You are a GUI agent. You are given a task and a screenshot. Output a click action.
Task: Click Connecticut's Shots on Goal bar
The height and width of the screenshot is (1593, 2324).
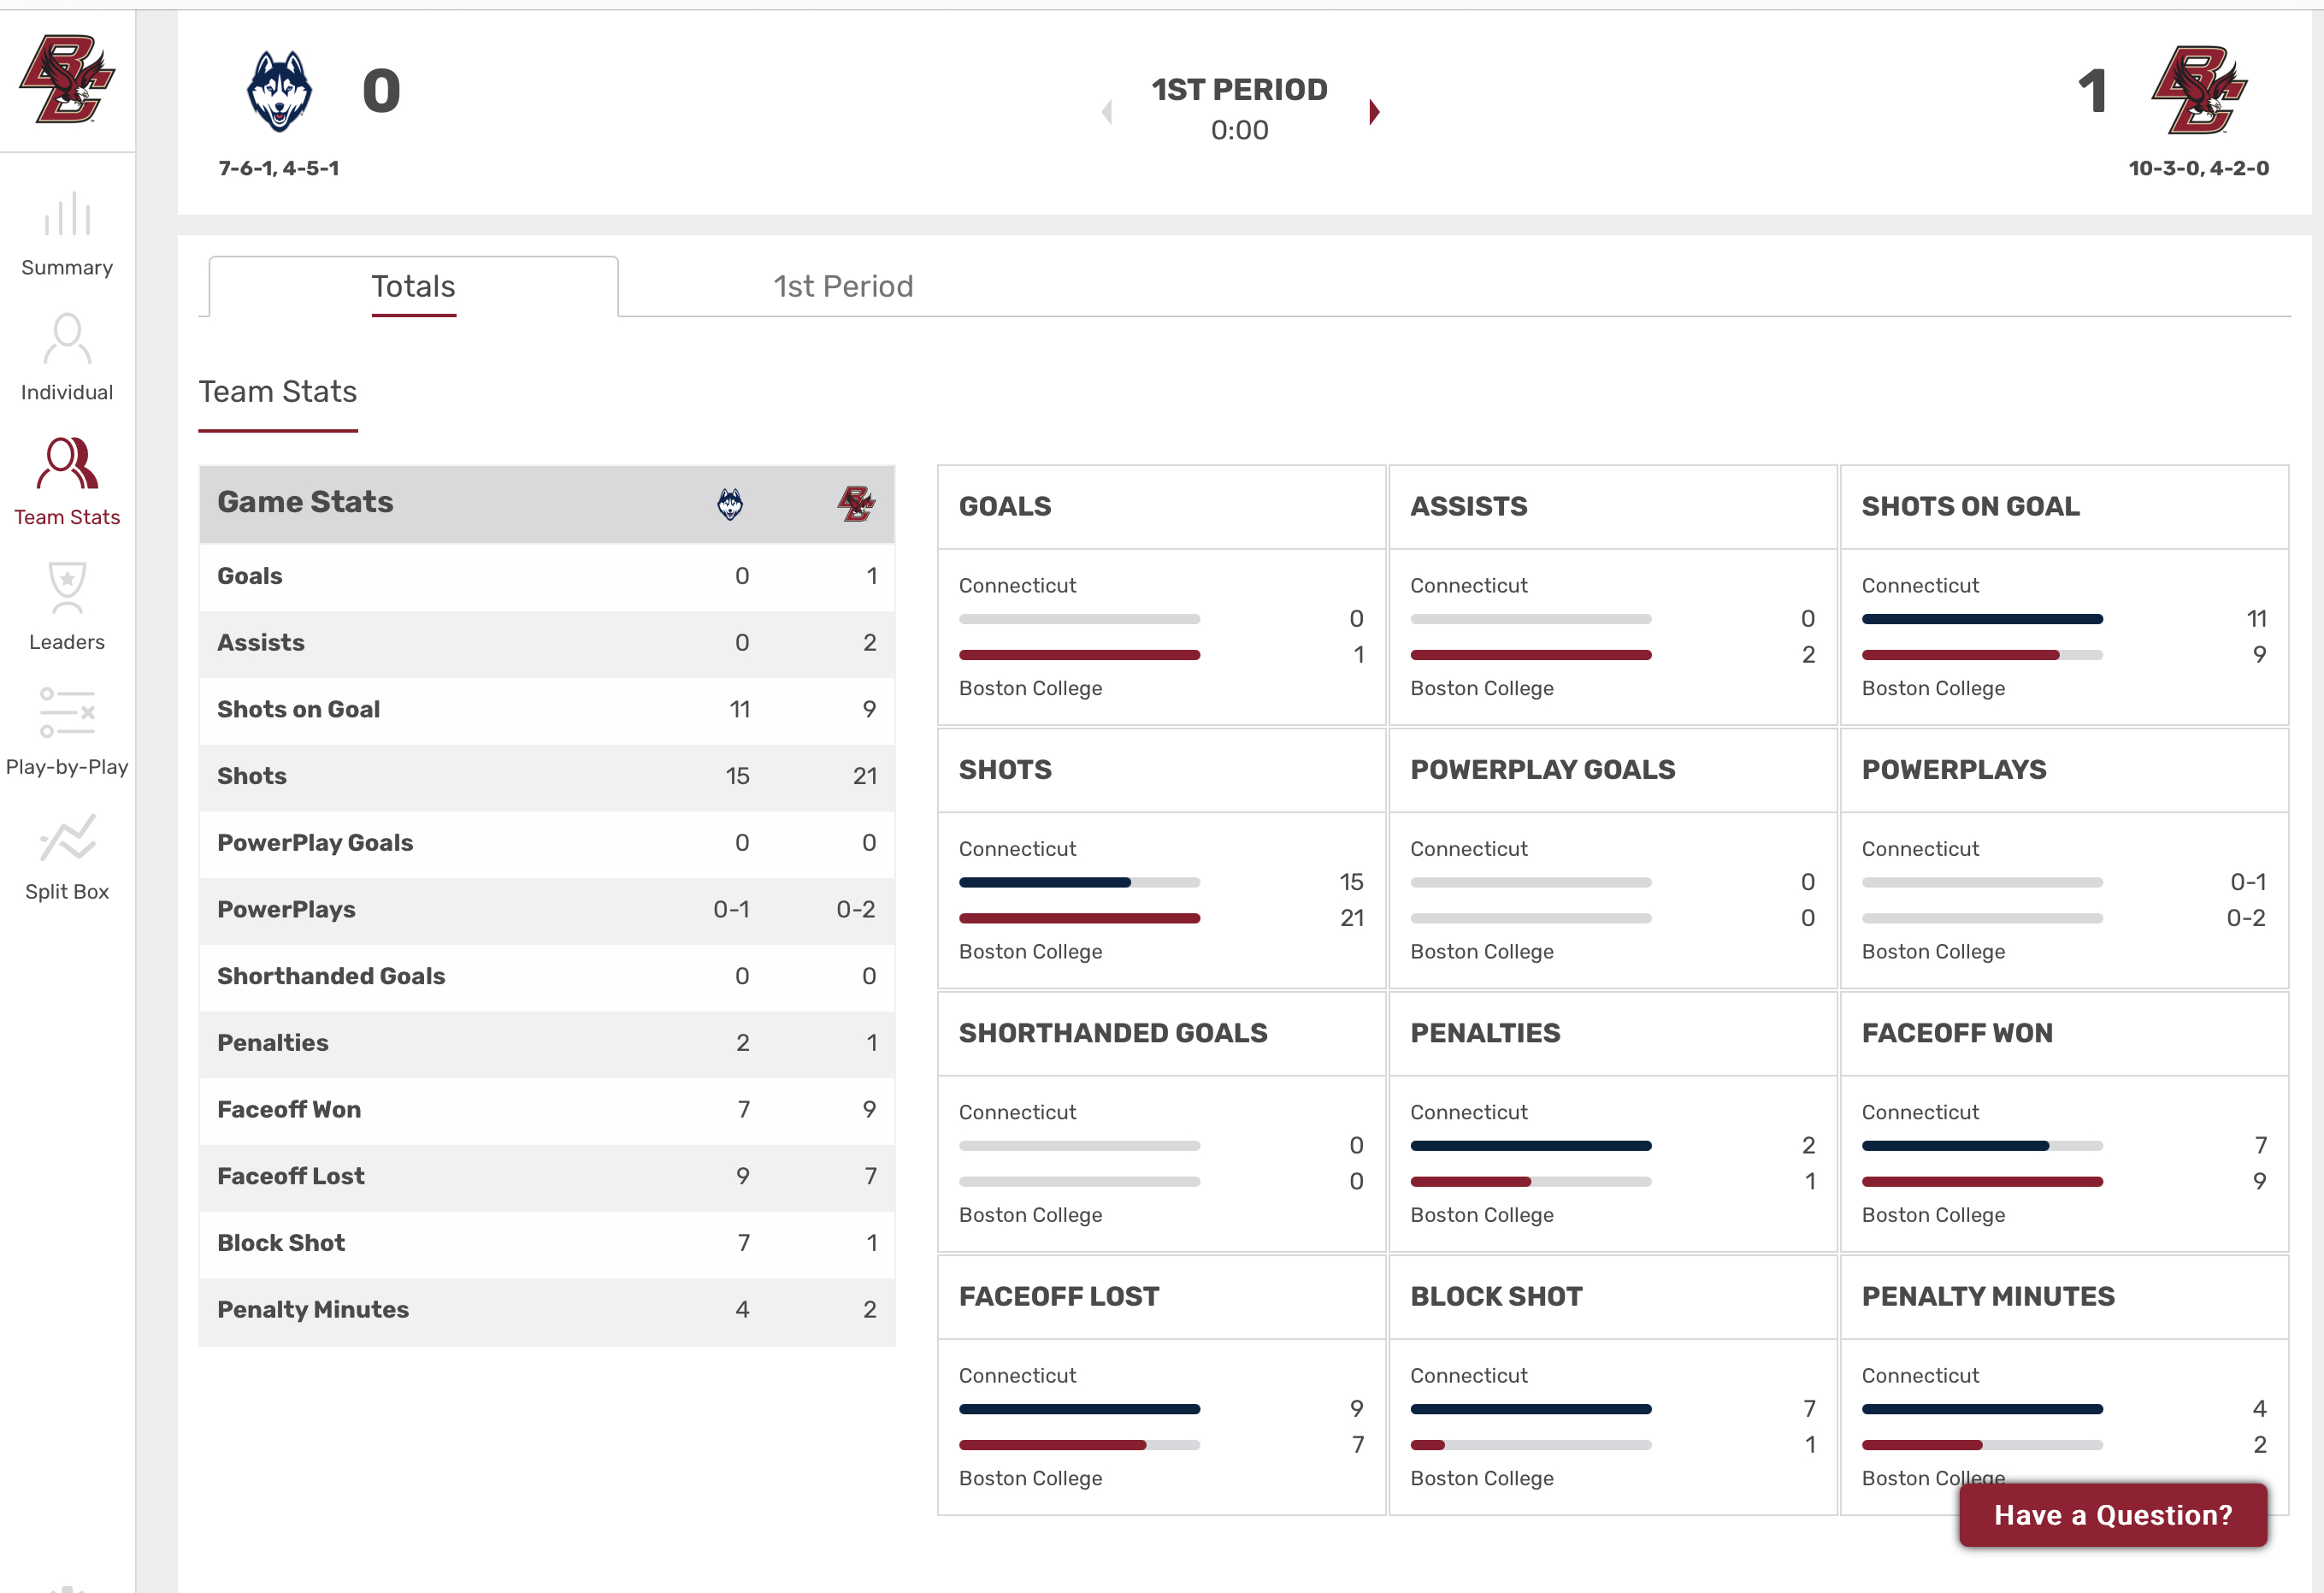tap(1982, 619)
